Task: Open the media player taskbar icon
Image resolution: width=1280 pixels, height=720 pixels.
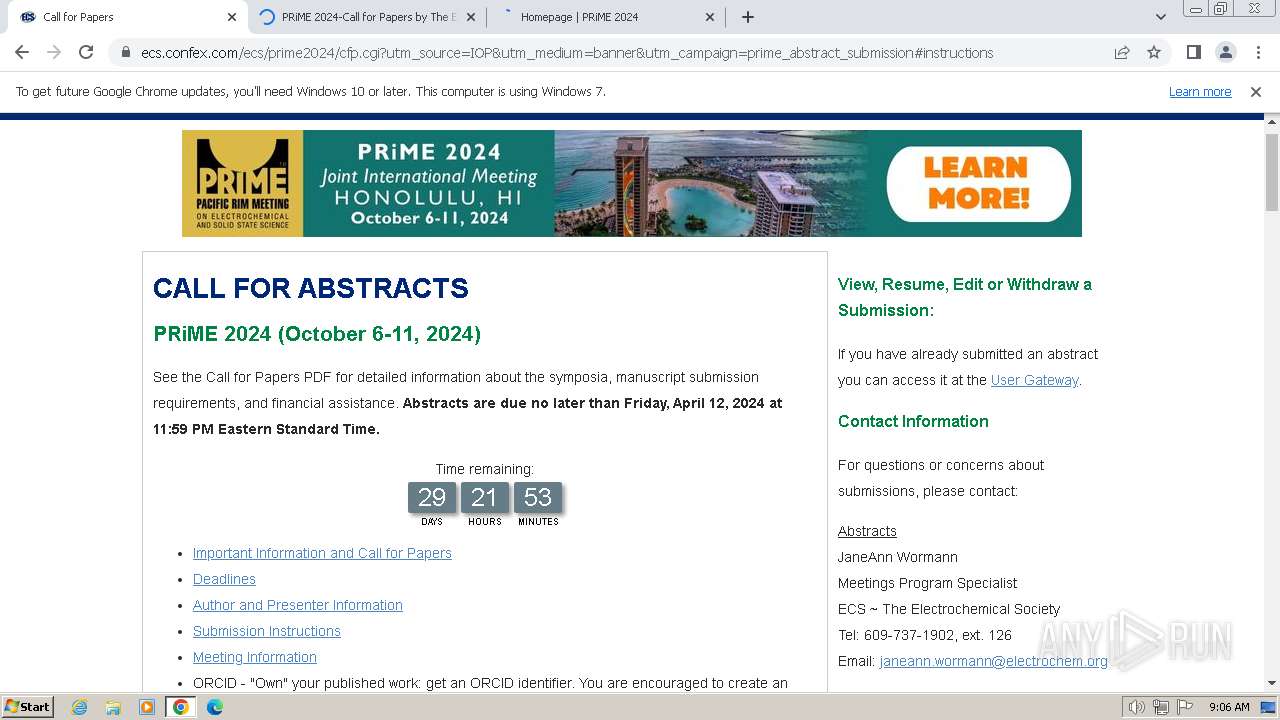Action: click(x=147, y=707)
